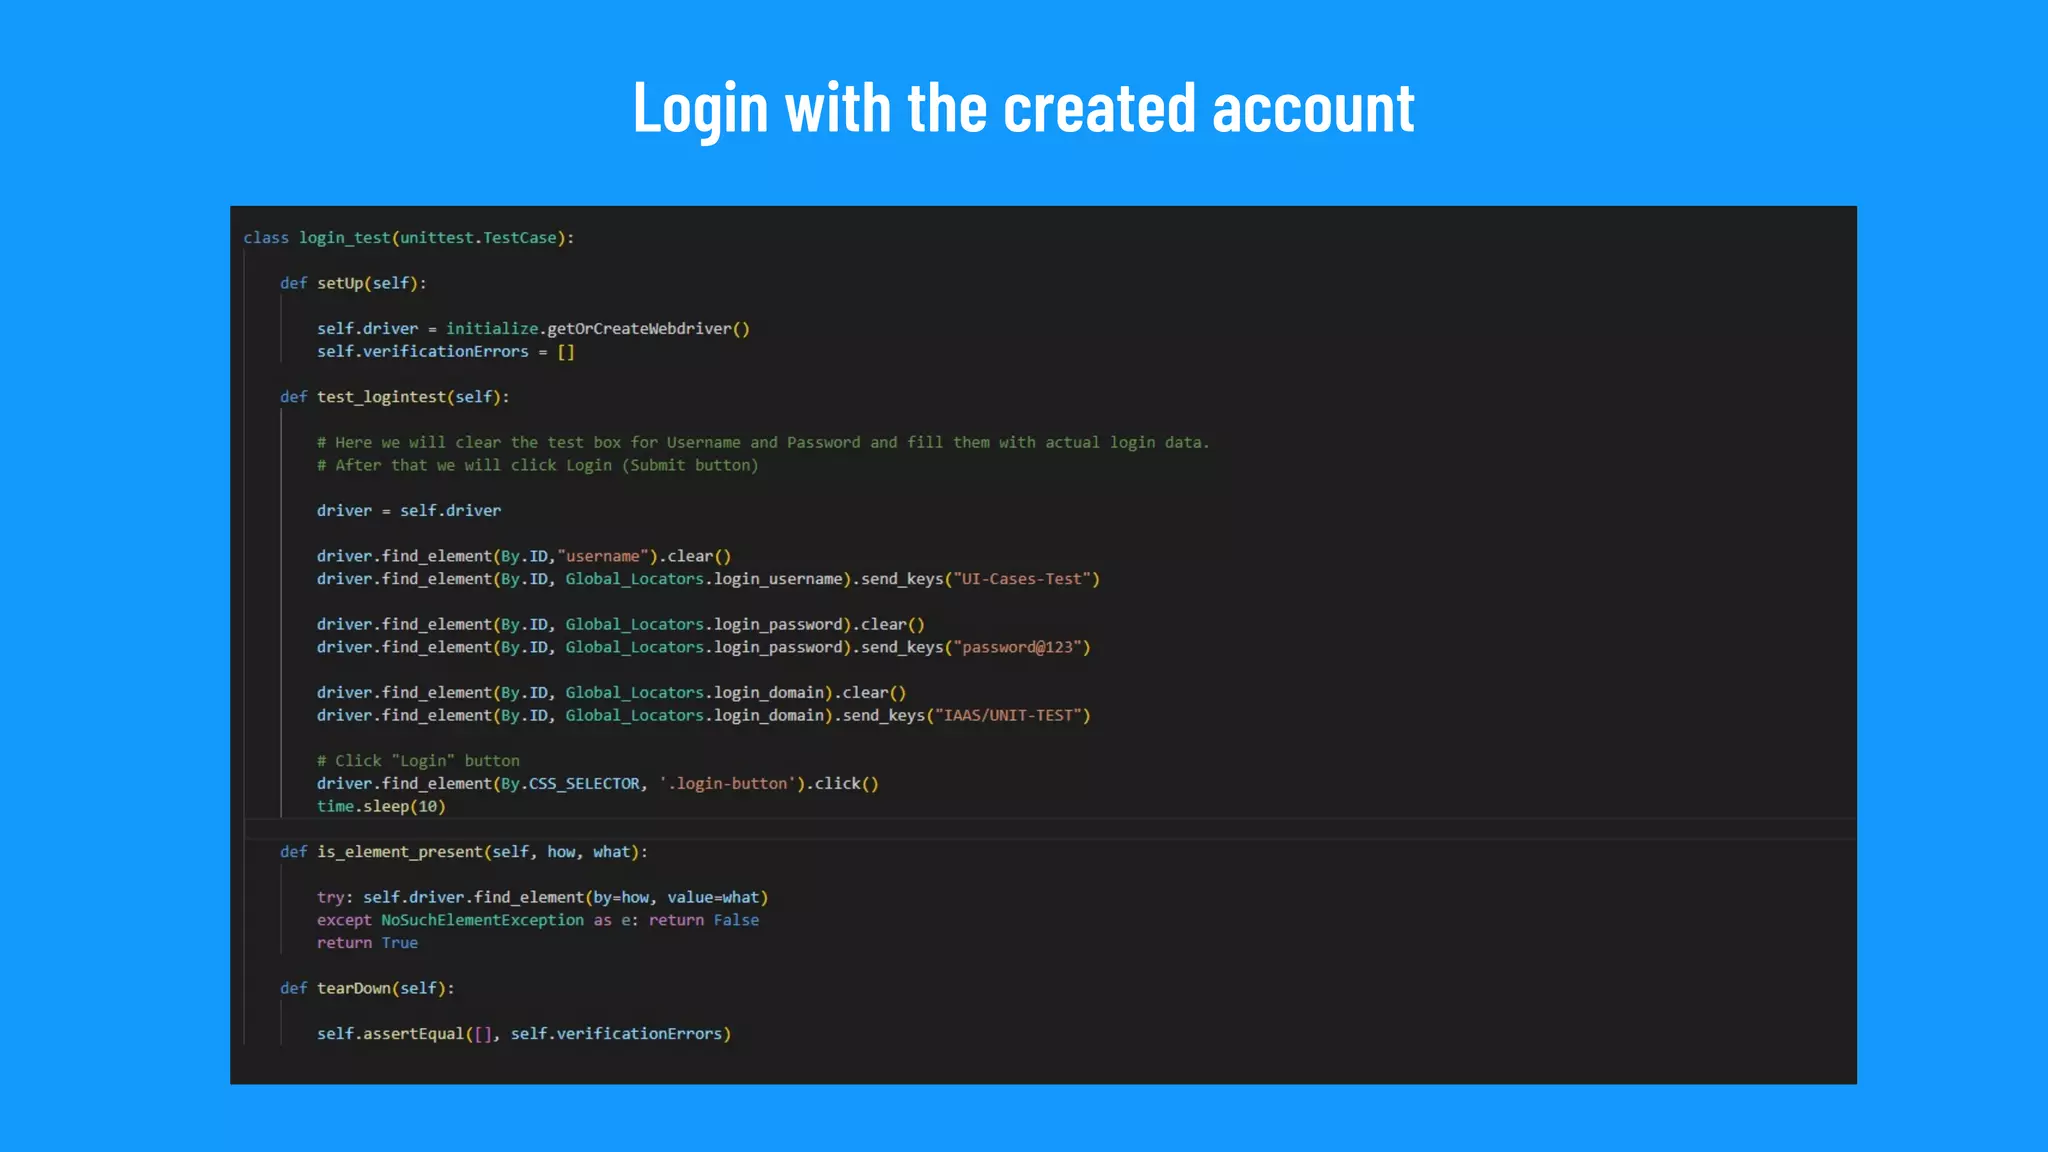The image size is (2048, 1152).
Task: Click the 'class login_test(unittest.TestCase):' line
Action: tap(408, 238)
